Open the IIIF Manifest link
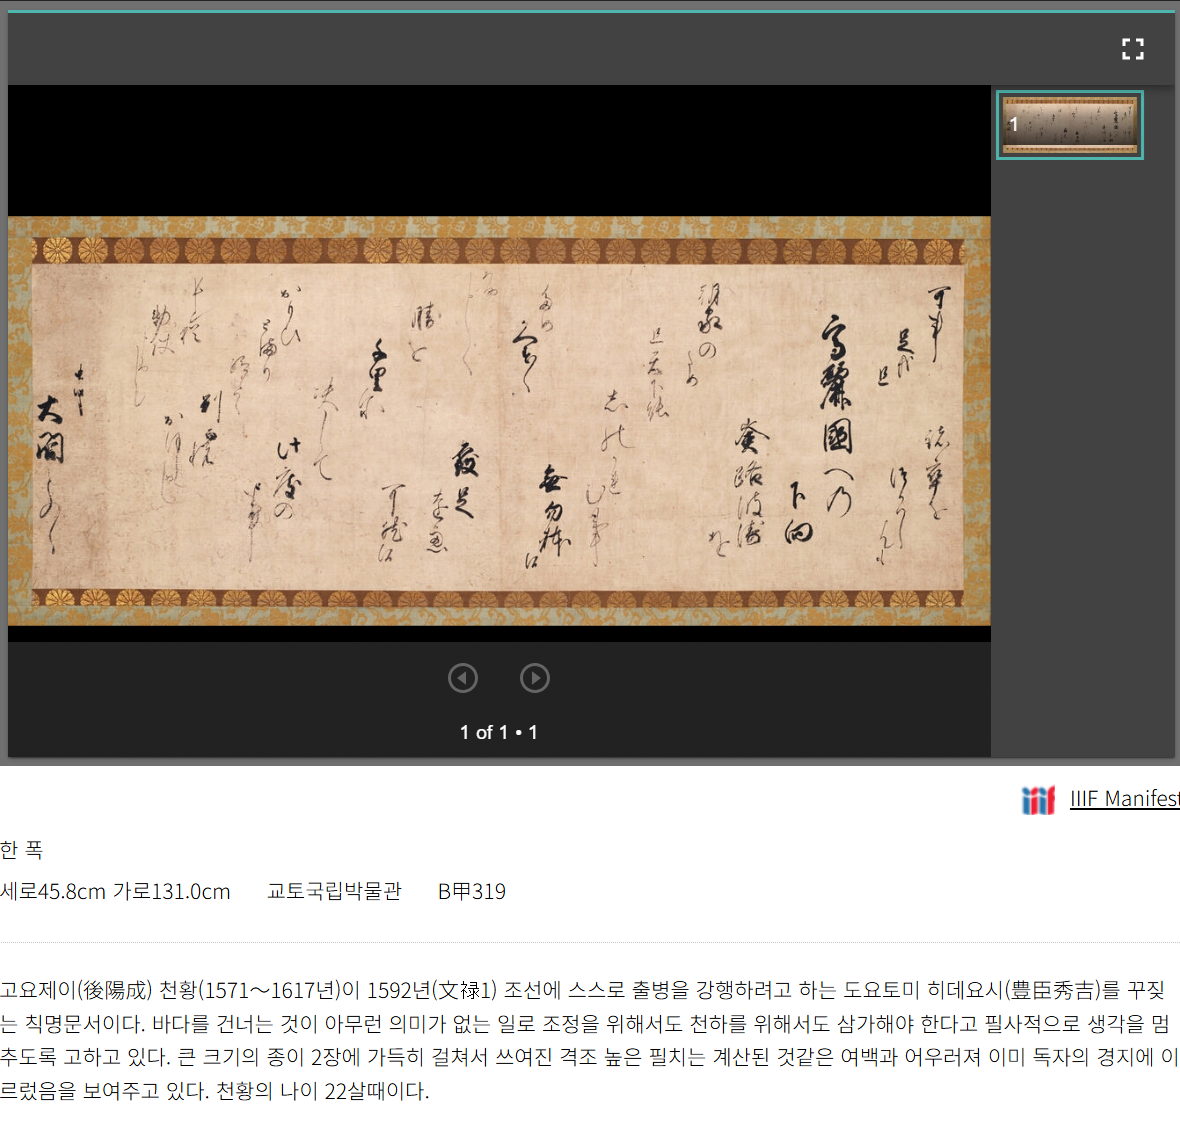The image size is (1180, 1134). tap(1124, 798)
